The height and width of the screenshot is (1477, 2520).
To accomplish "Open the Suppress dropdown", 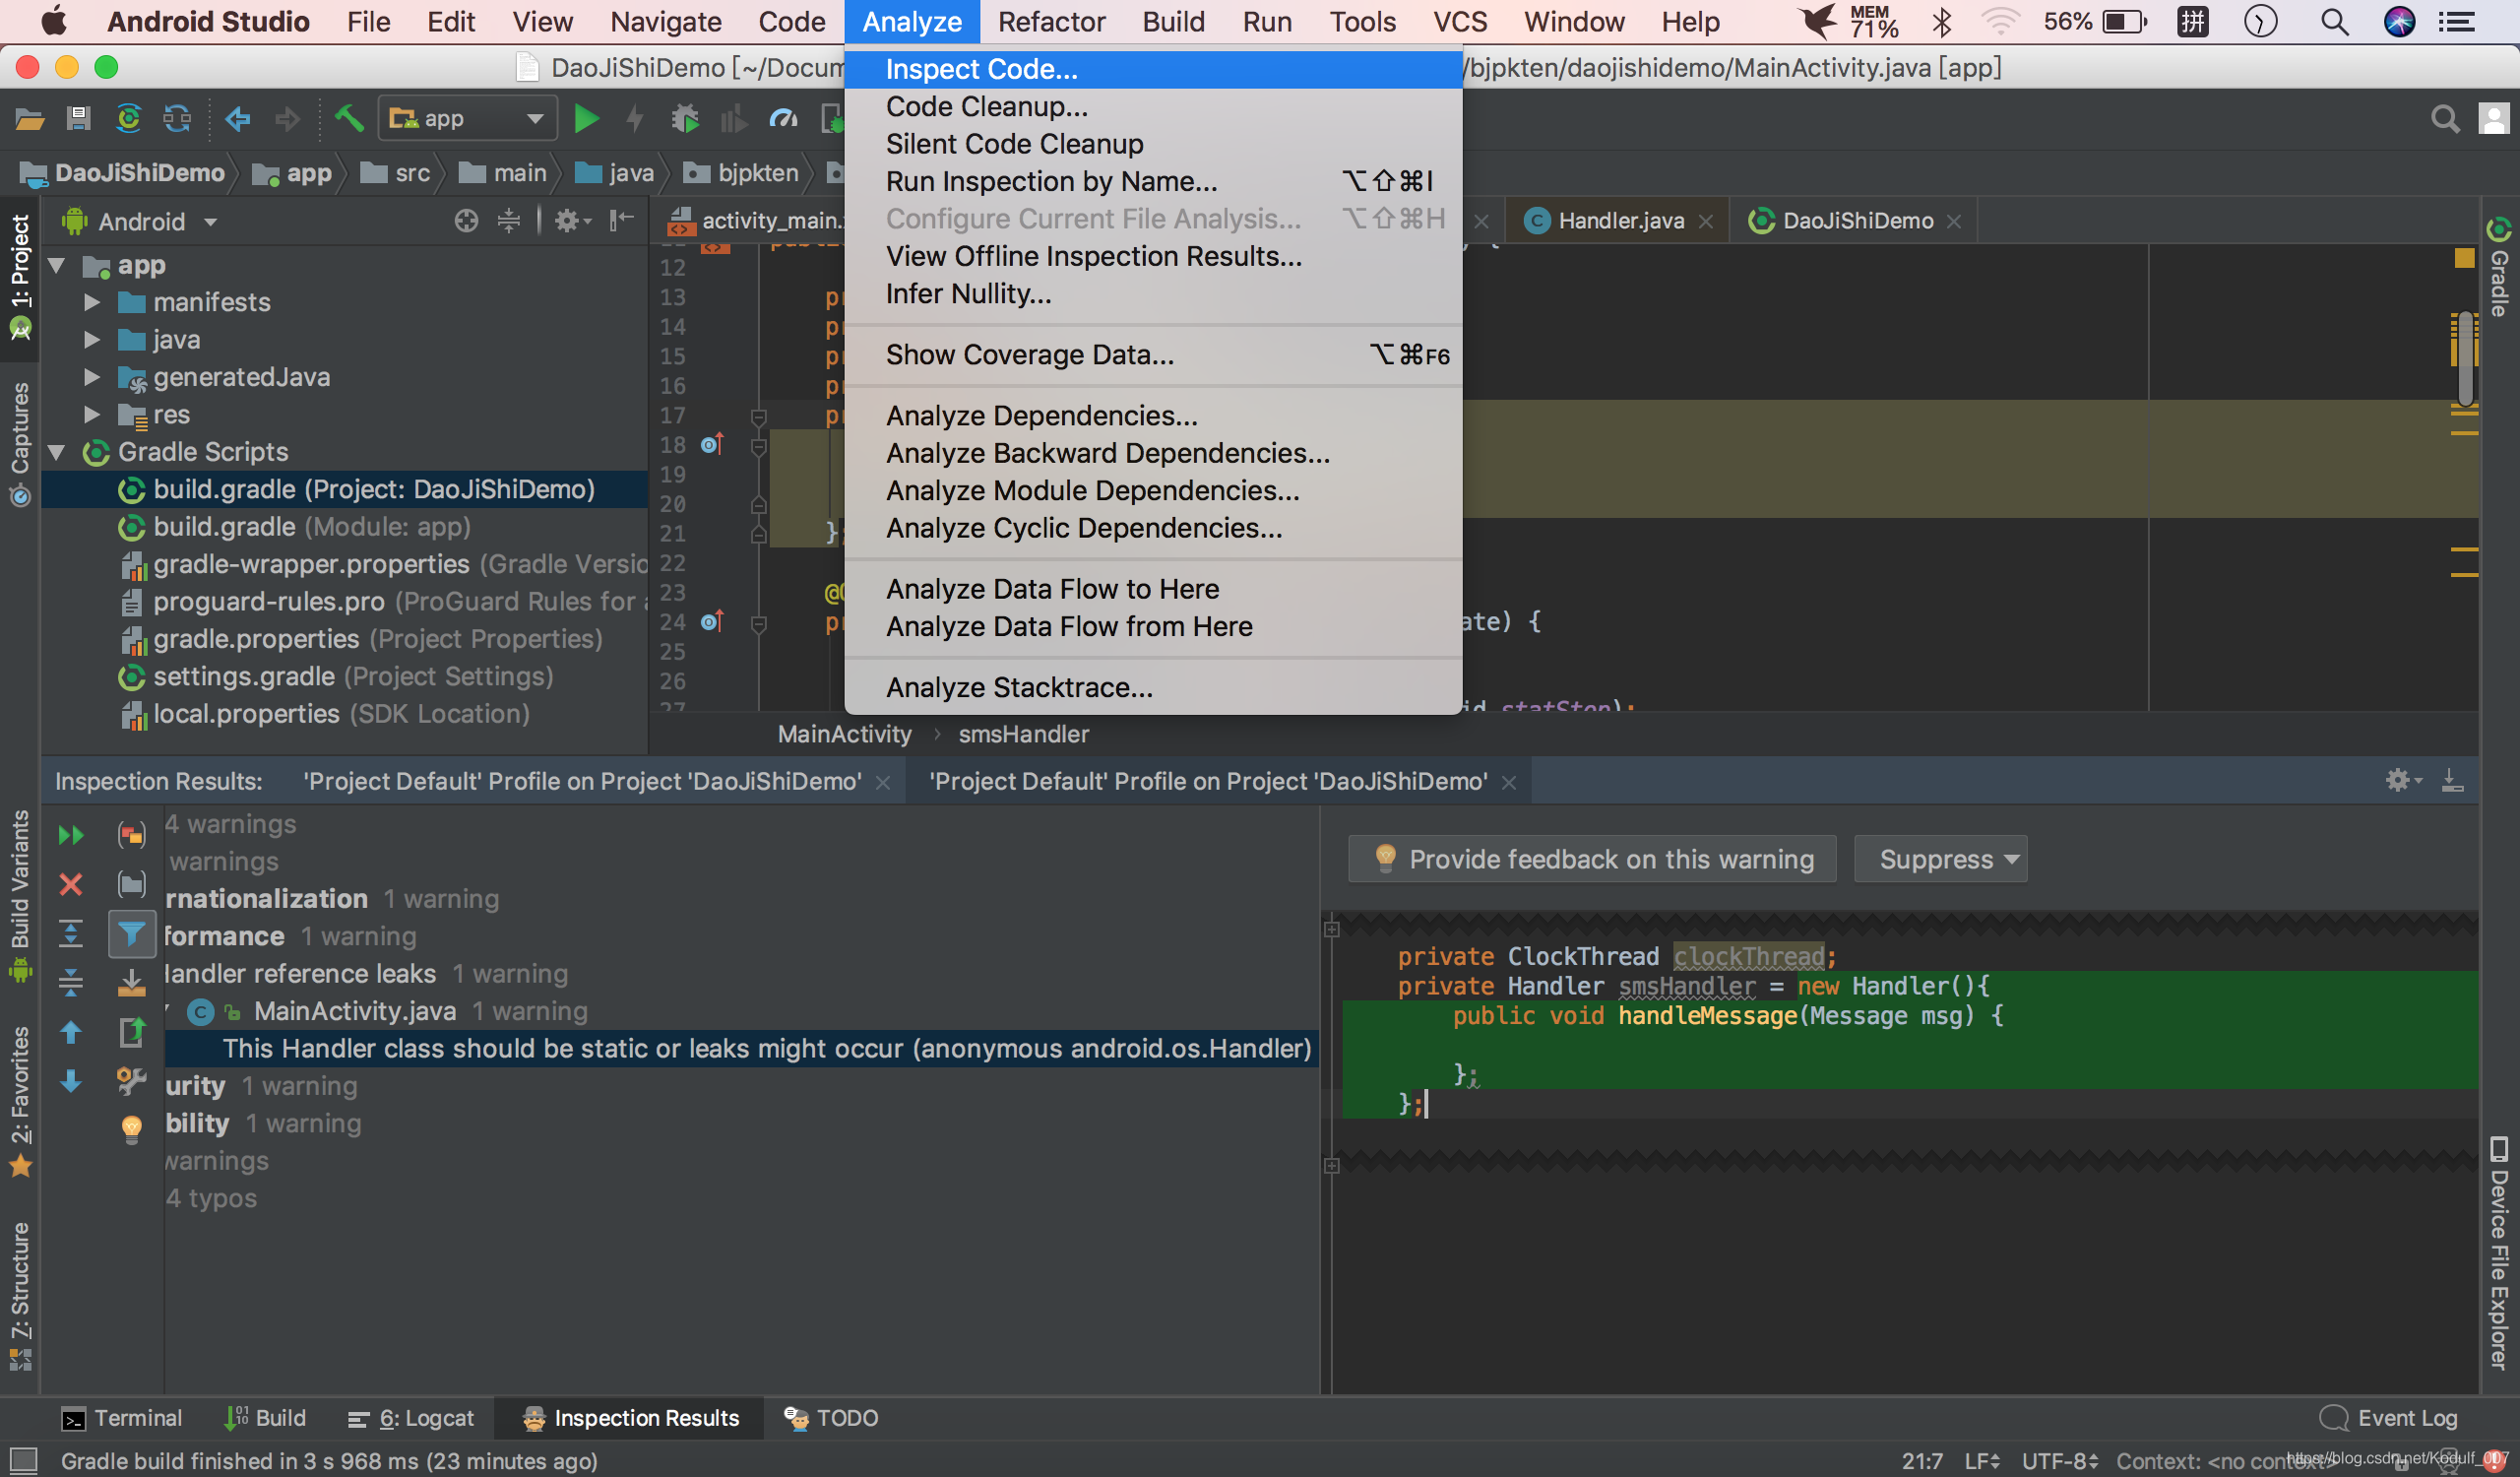I will (x=1940, y=859).
